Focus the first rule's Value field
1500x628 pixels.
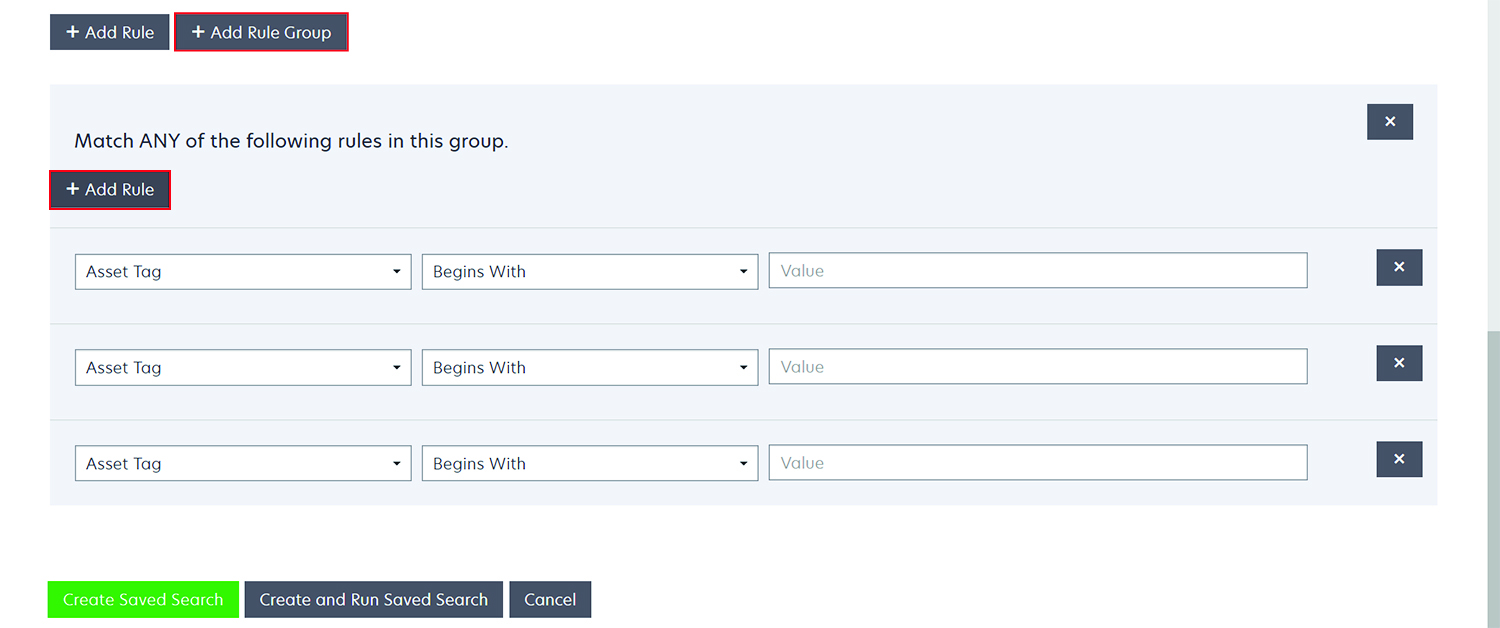(1037, 271)
